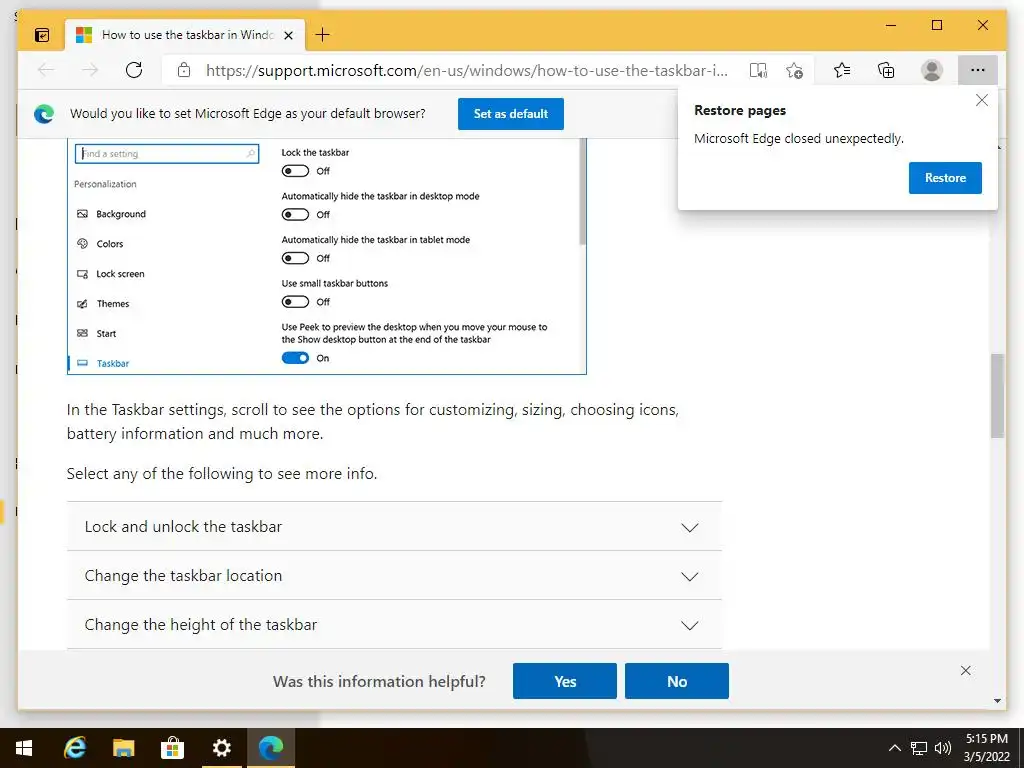The image size is (1024, 768).
Task: Click the Edge logo in default browser bar
Action: (44, 114)
